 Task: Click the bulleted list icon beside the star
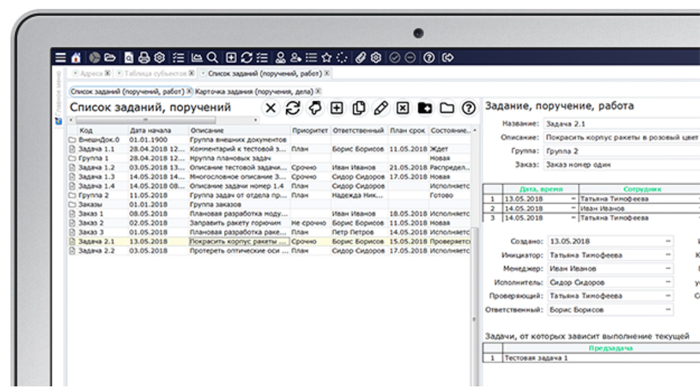click(311, 58)
